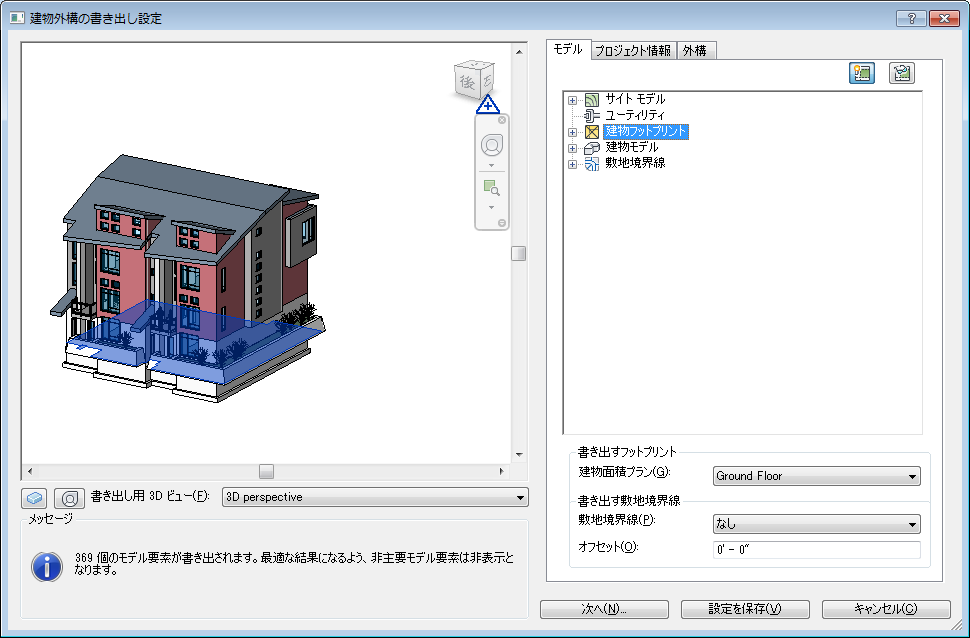
Task: Click the オフセット(O) label
Action: [608, 547]
